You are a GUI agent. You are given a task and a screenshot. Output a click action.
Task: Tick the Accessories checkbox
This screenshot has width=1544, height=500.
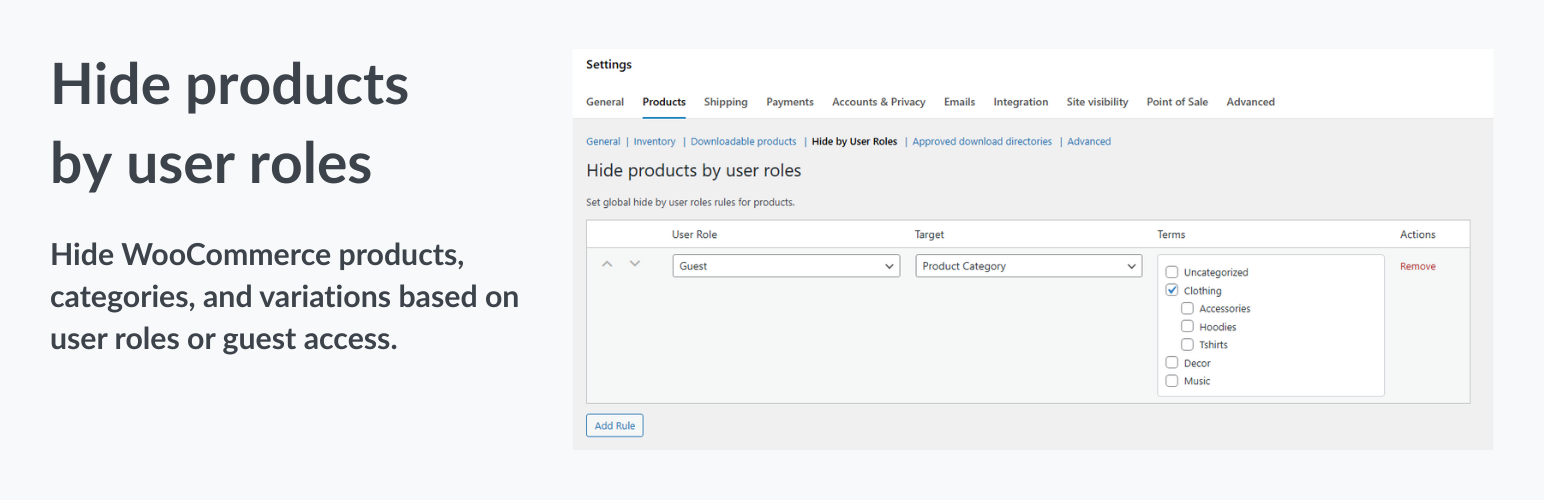coord(1188,308)
